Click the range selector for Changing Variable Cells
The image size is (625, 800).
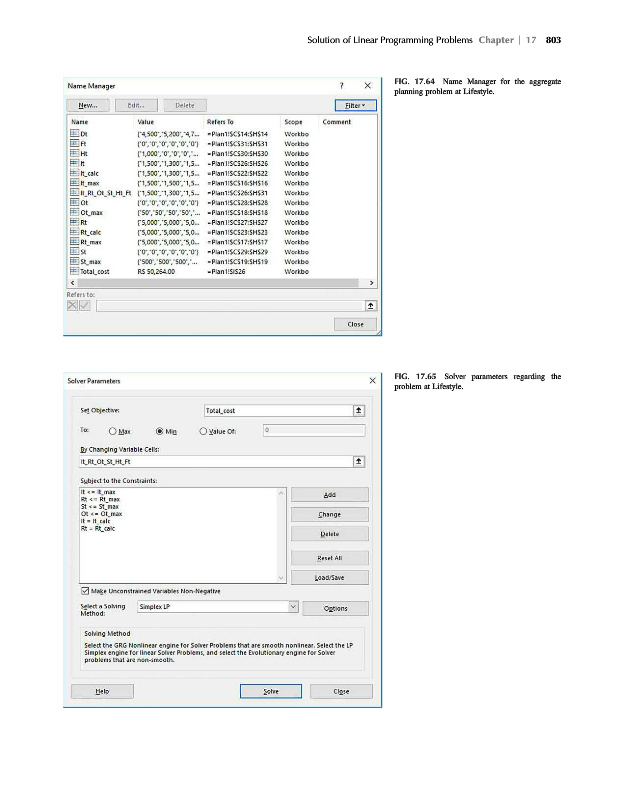(360, 462)
